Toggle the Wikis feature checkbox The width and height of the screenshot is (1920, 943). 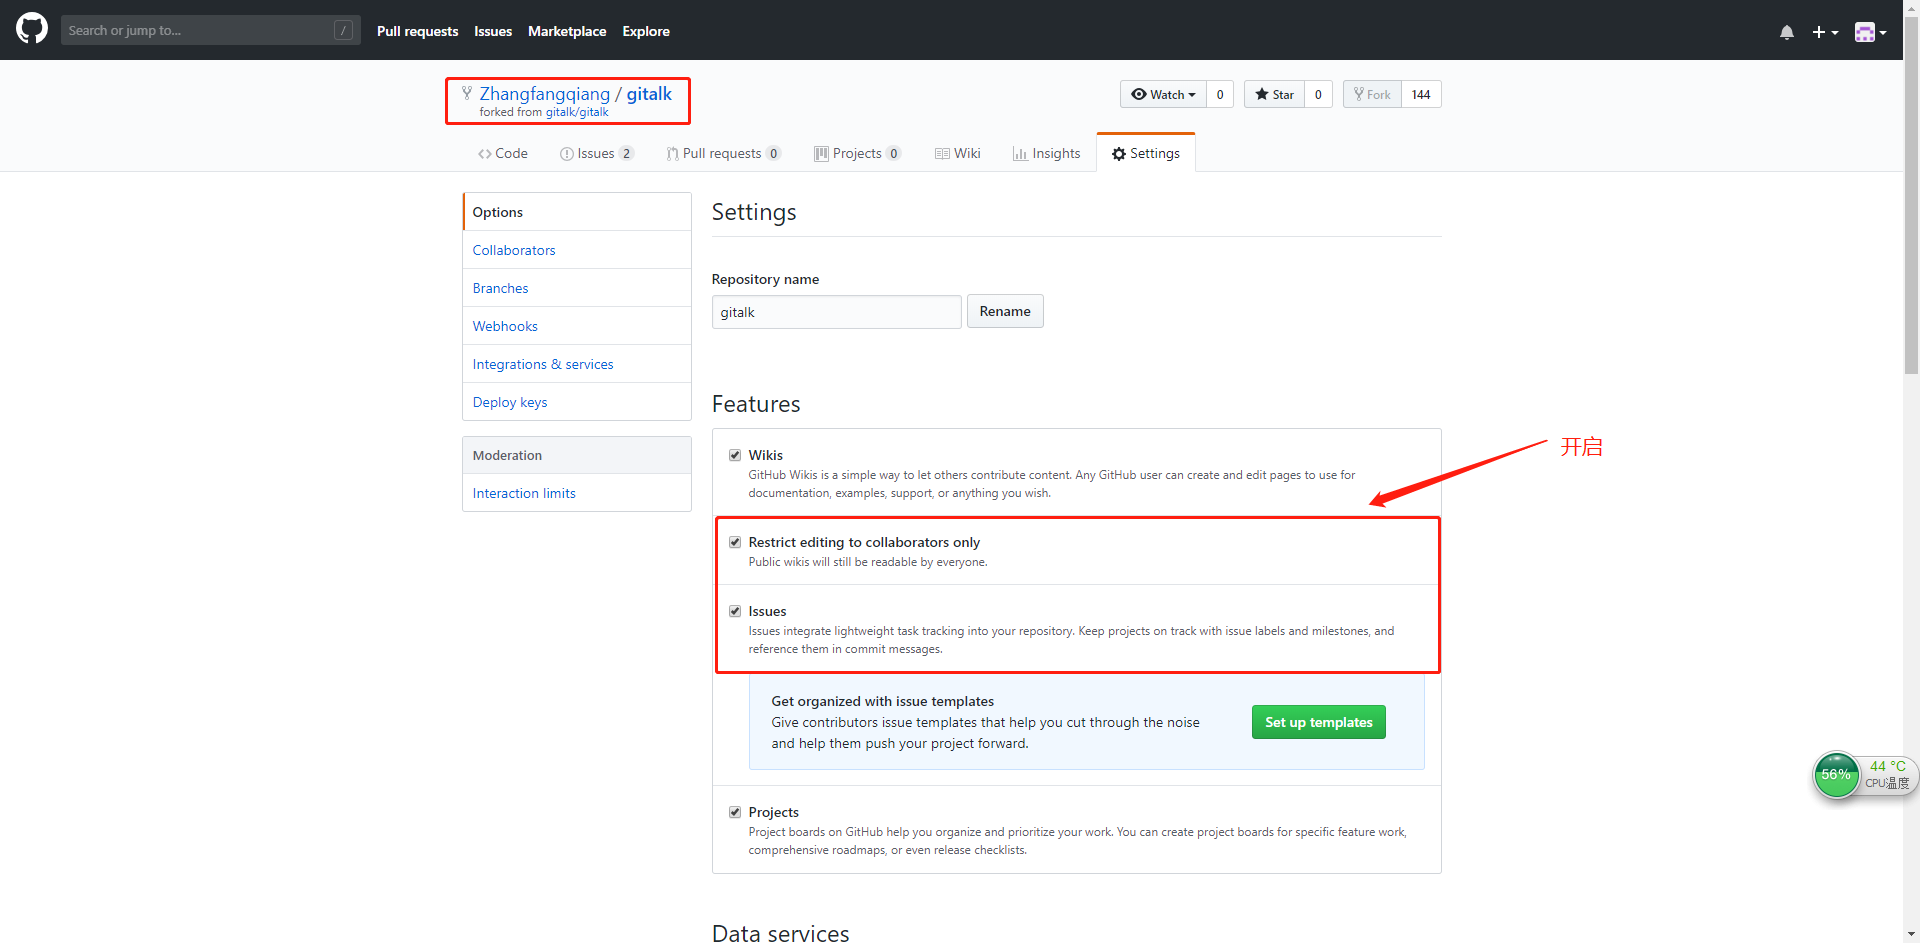[735, 455]
